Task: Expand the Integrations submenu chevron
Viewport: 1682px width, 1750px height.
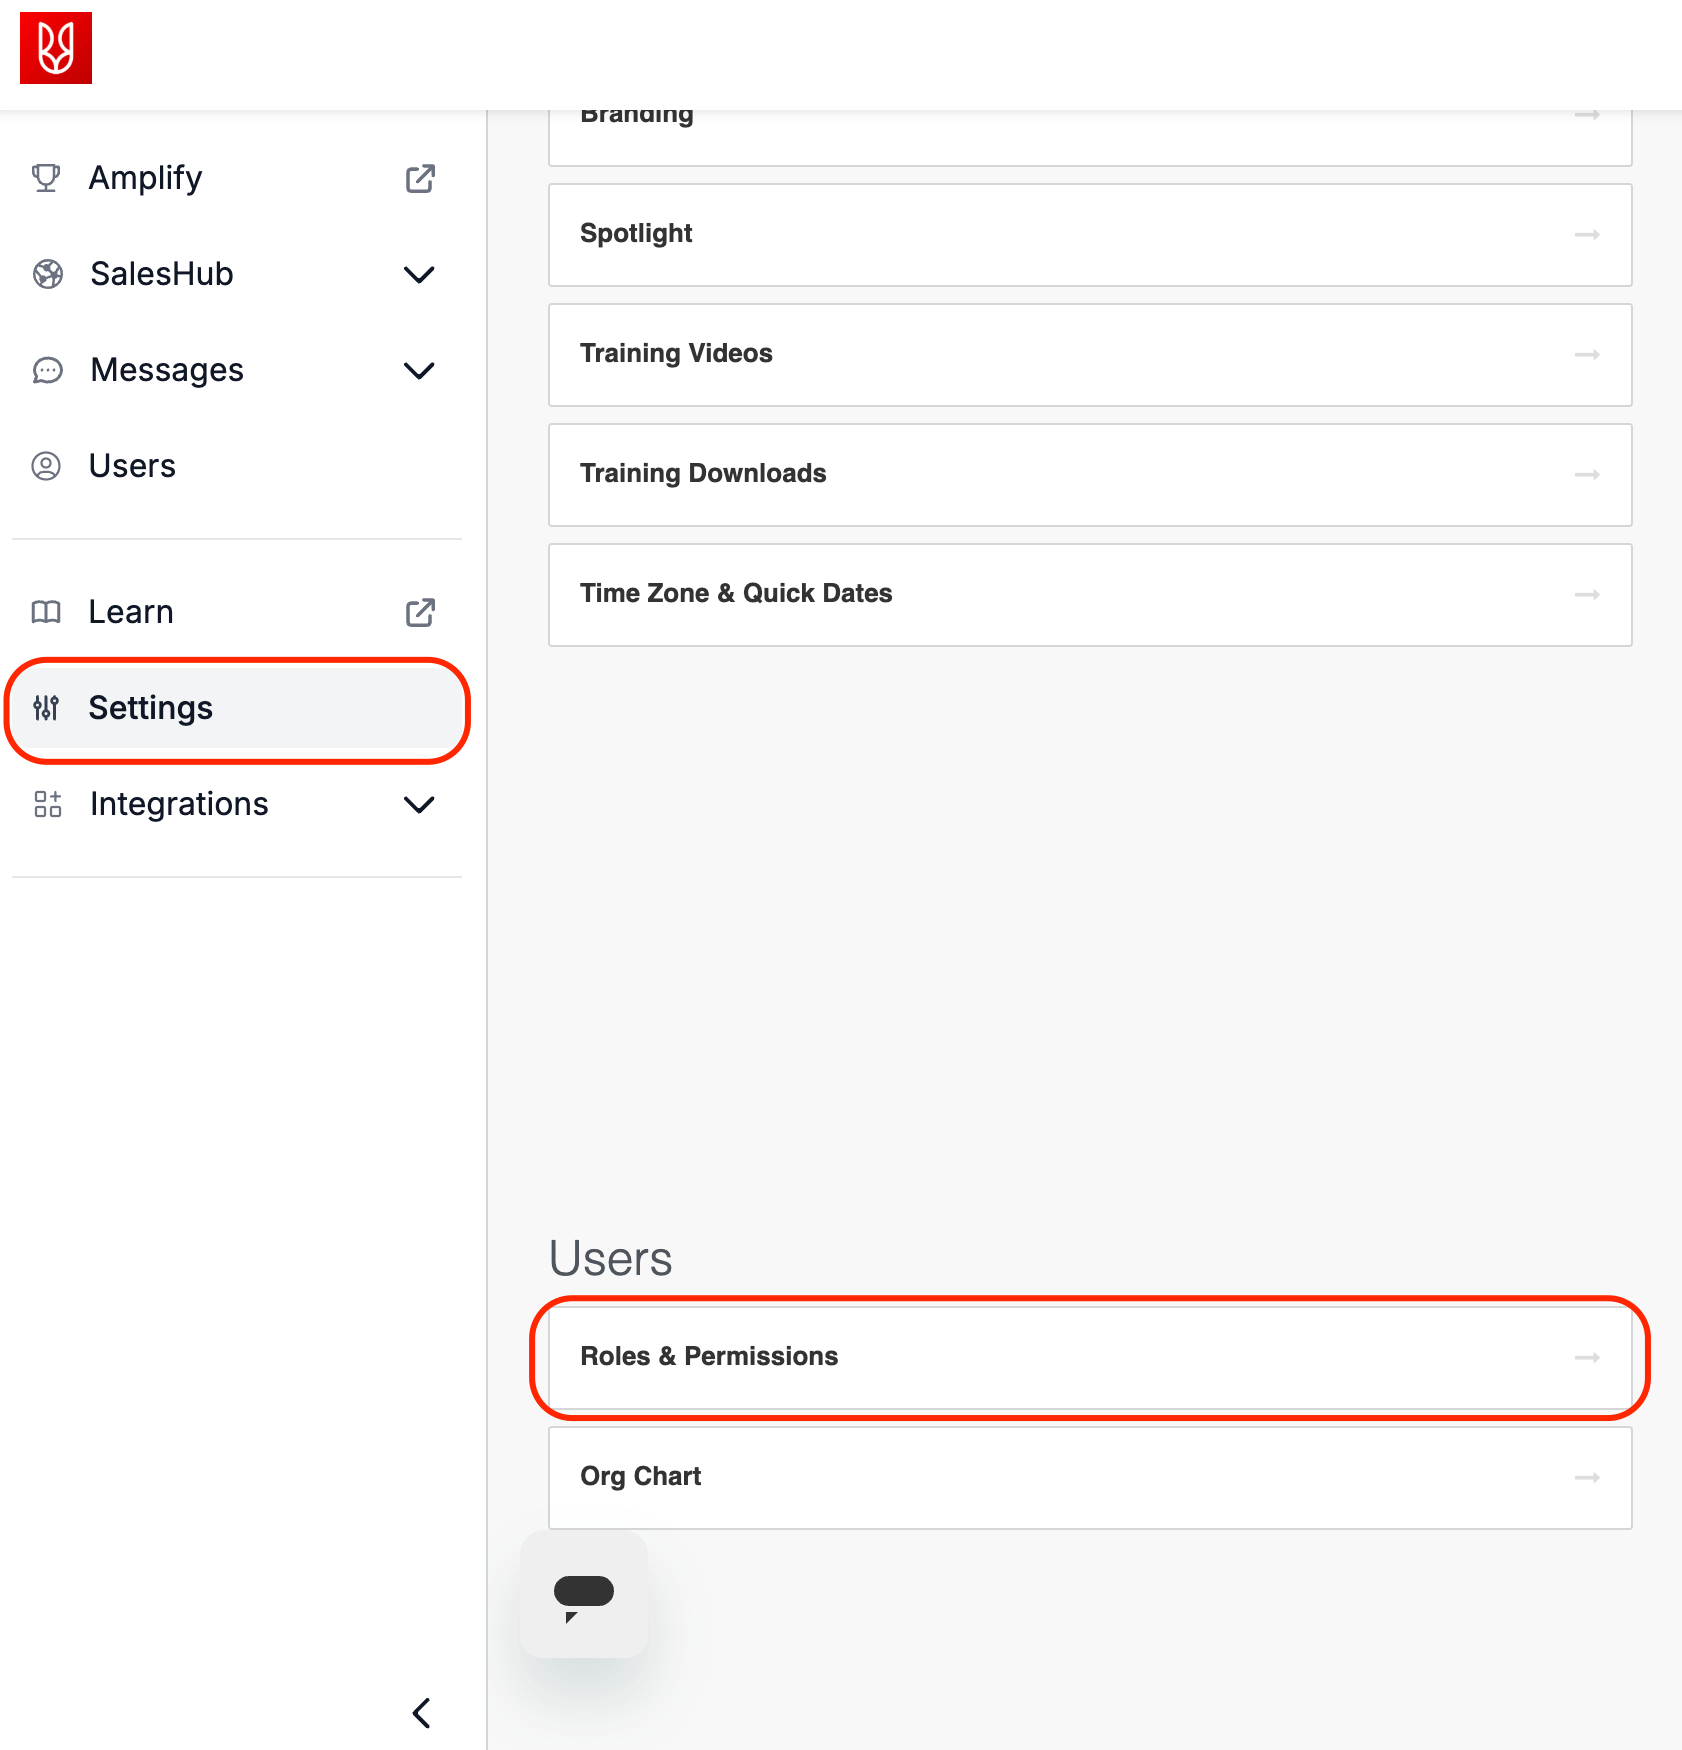Action: (x=419, y=804)
